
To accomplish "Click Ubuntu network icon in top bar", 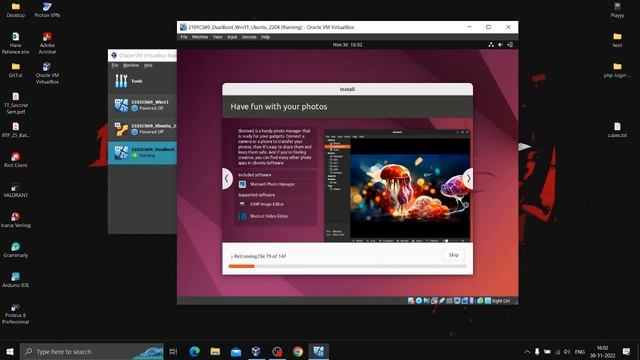I will [491, 45].
